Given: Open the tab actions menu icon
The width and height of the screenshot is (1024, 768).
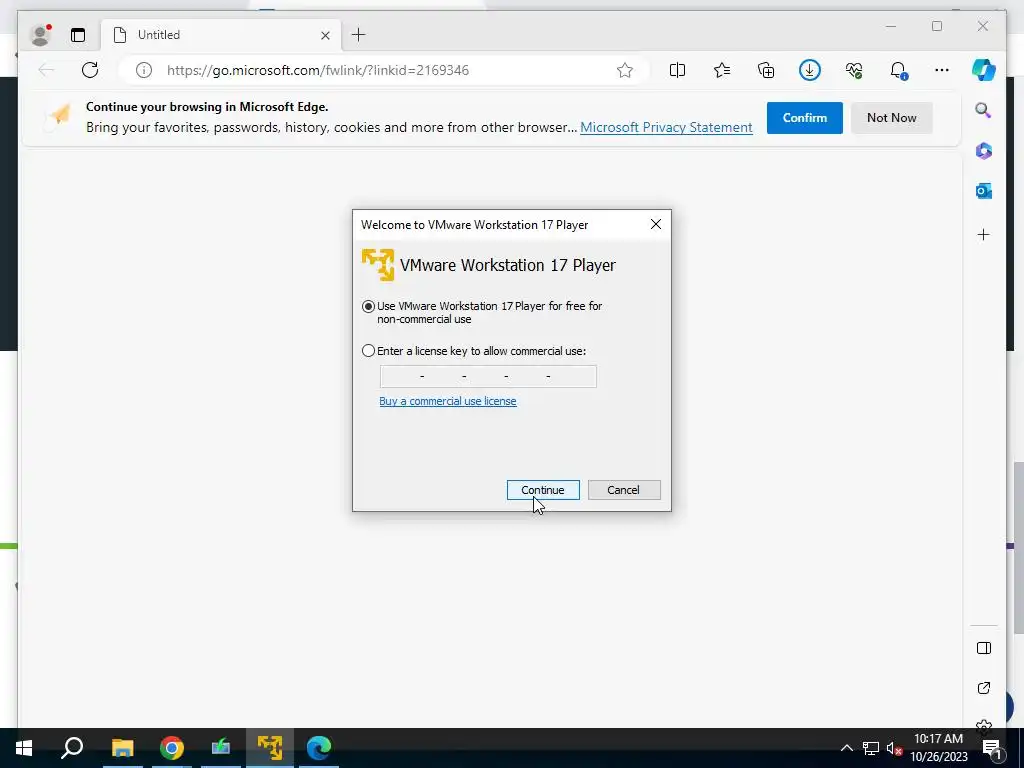Looking at the screenshot, I should (78, 35).
